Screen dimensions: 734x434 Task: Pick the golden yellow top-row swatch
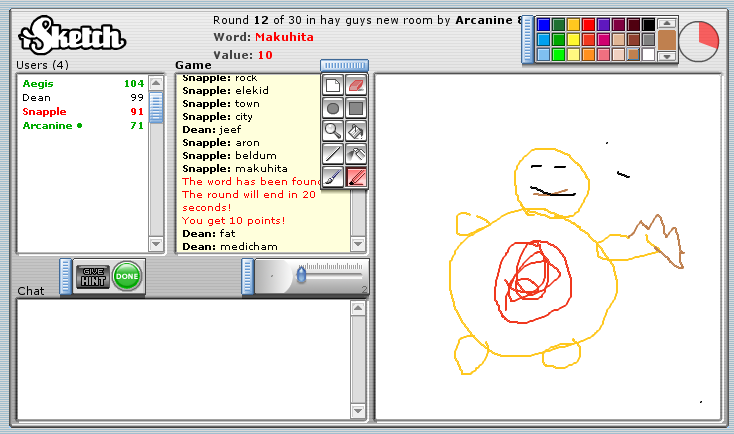point(573,25)
